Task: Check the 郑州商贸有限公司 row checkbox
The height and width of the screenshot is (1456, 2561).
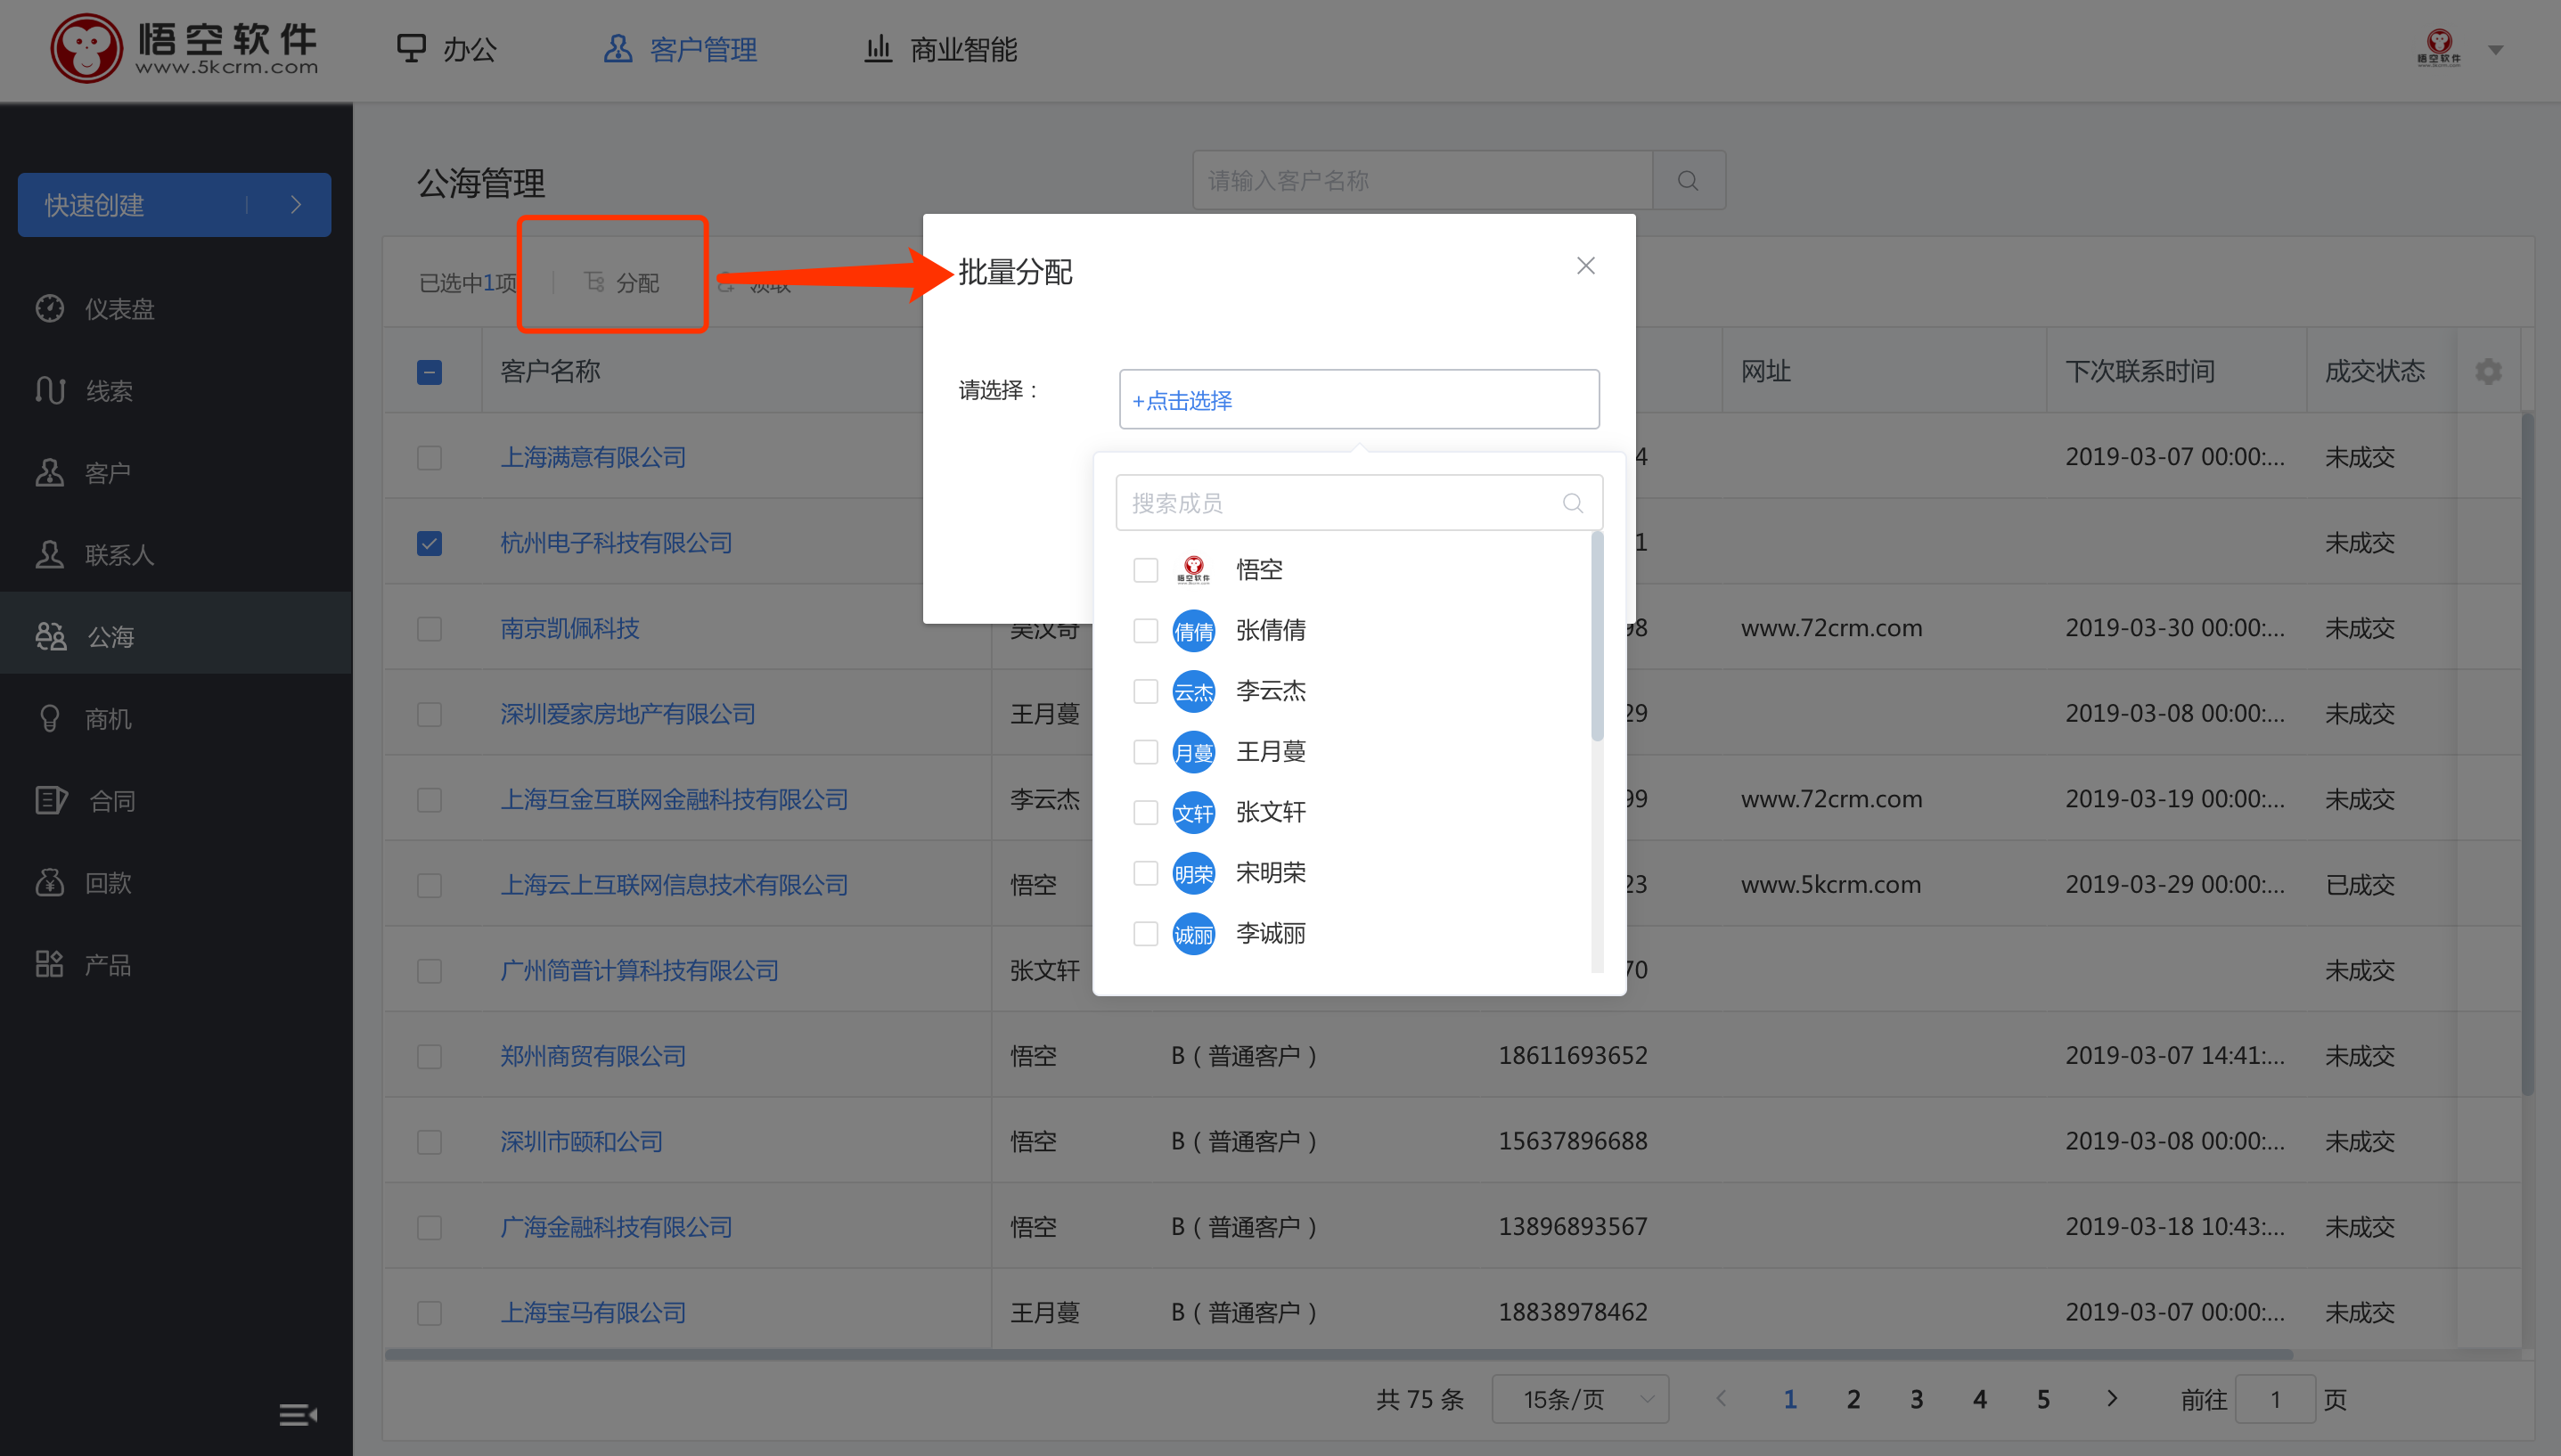Action: (x=429, y=1056)
